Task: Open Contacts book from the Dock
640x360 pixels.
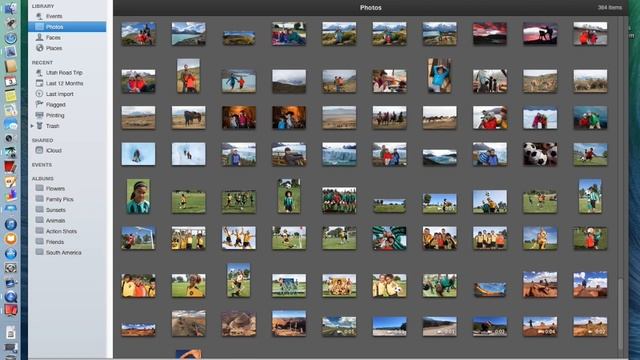Action: (10, 66)
